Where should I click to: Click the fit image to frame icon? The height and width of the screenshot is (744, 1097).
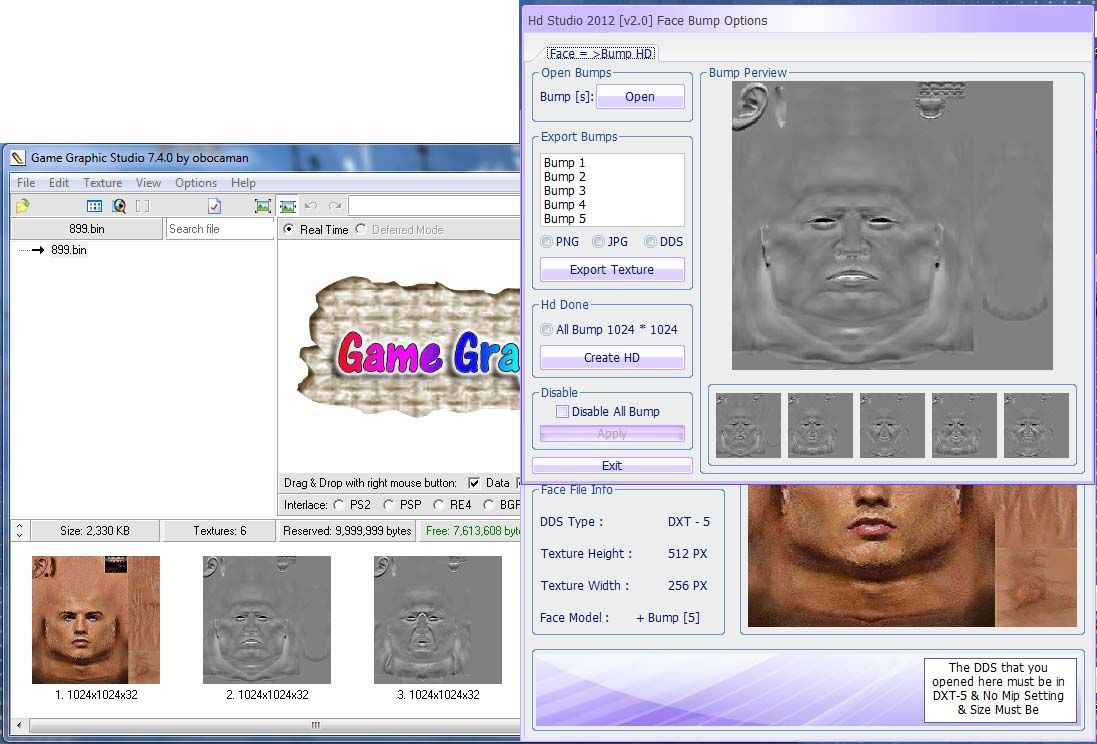263,206
